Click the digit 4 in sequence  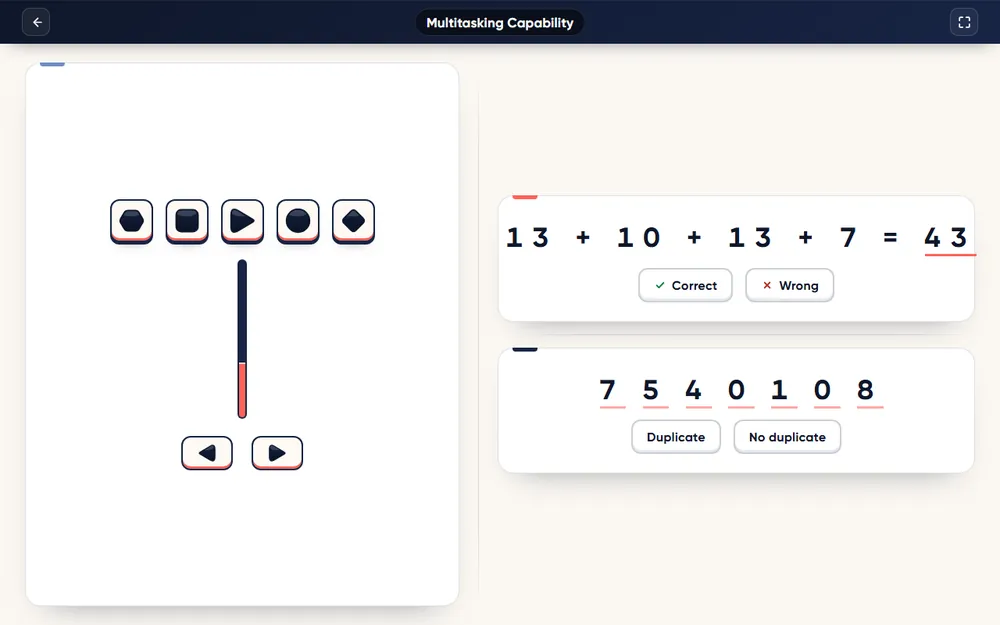[x=693, y=390]
